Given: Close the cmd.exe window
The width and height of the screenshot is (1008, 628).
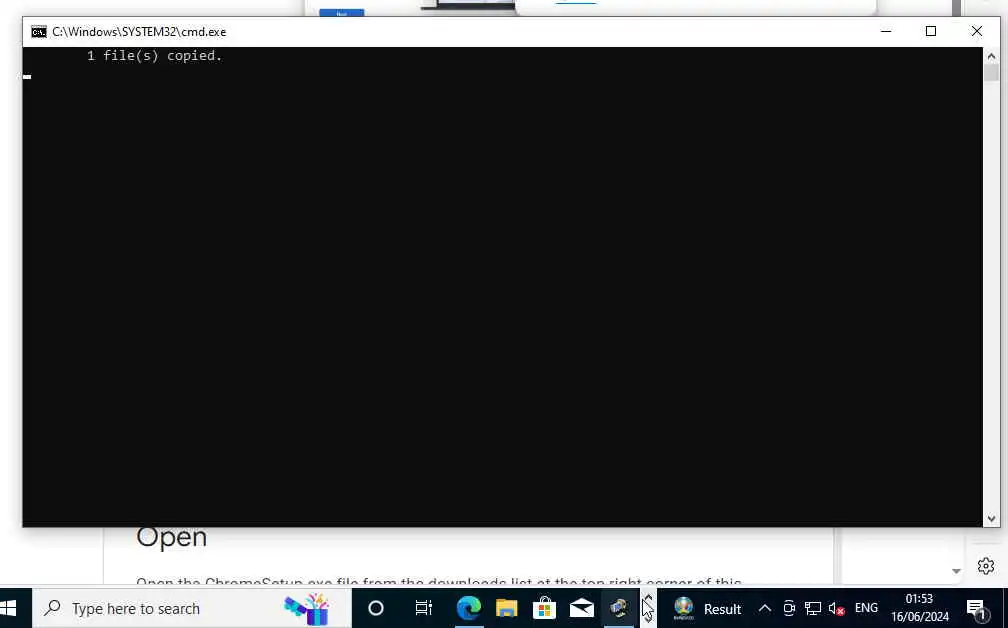Looking at the screenshot, I should [x=976, y=31].
